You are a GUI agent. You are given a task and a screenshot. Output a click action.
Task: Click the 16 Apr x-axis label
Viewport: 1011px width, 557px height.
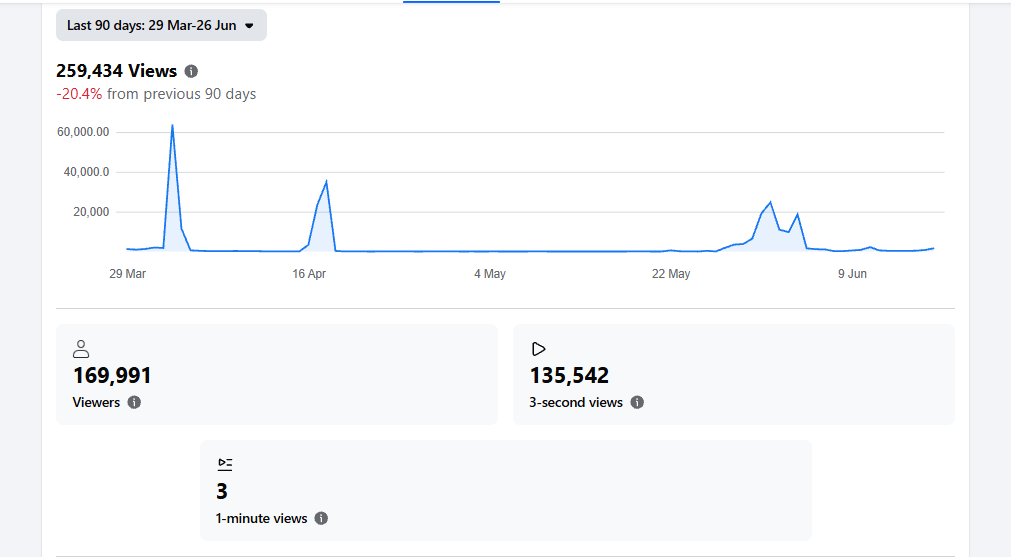(x=309, y=273)
